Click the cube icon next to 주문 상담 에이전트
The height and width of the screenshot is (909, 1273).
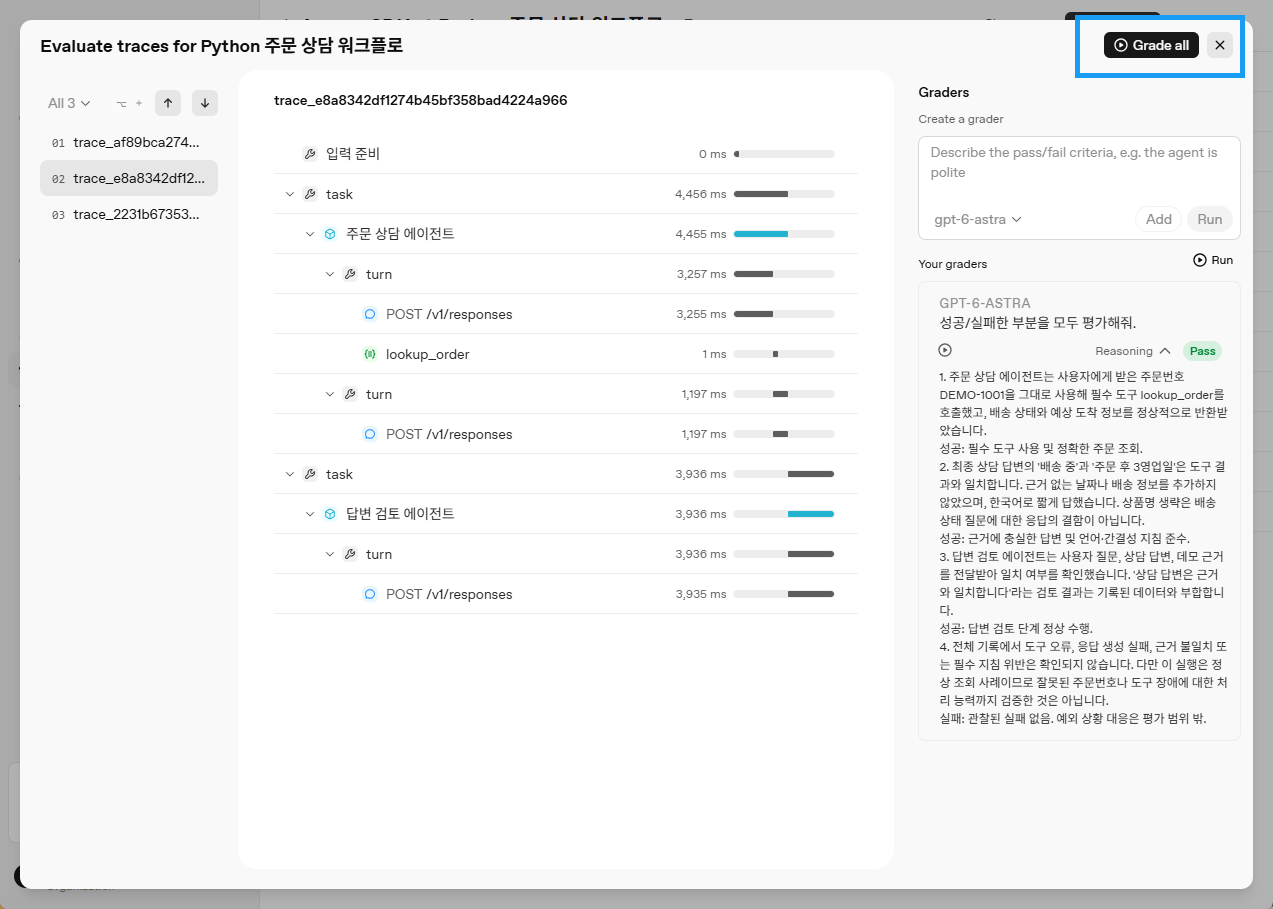(330, 234)
